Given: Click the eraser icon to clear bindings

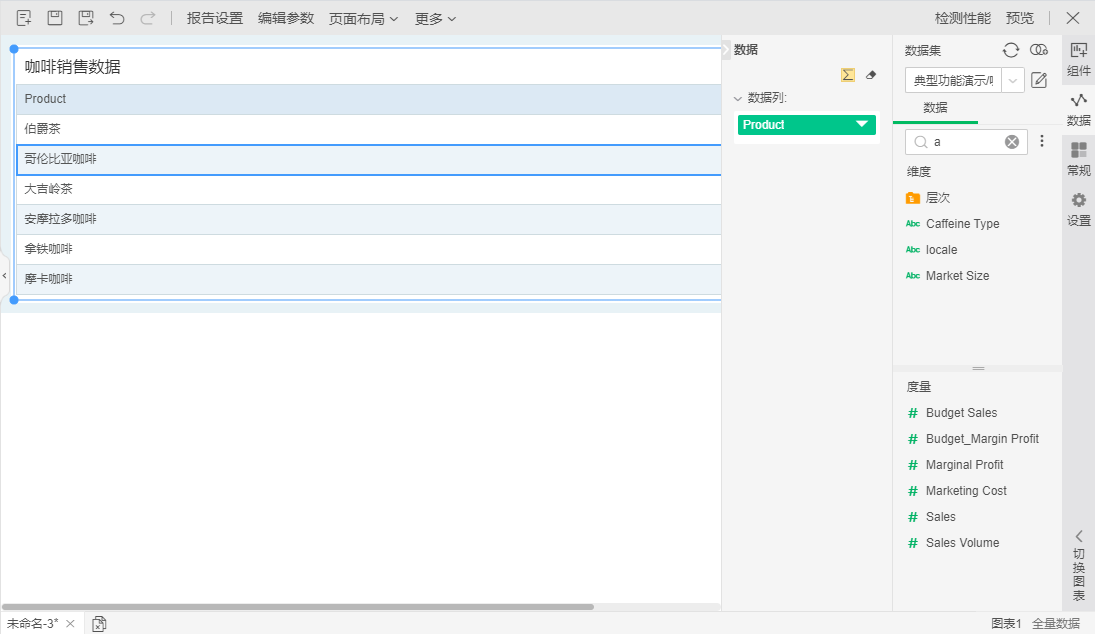Looking at the screenshot, I should [870, 75].
